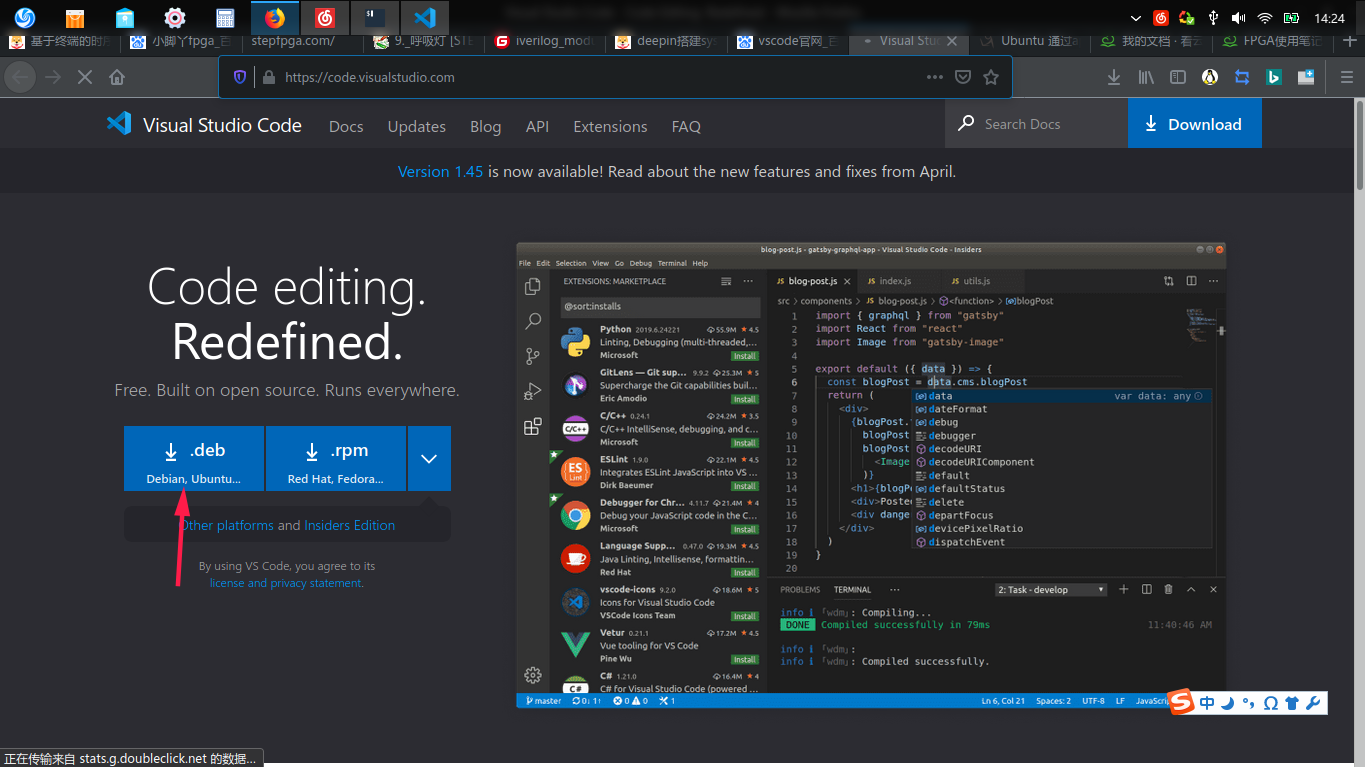Open the Sogou toolbox wrench icon
Screen dimensions: 1365x767
[1313, 703]
